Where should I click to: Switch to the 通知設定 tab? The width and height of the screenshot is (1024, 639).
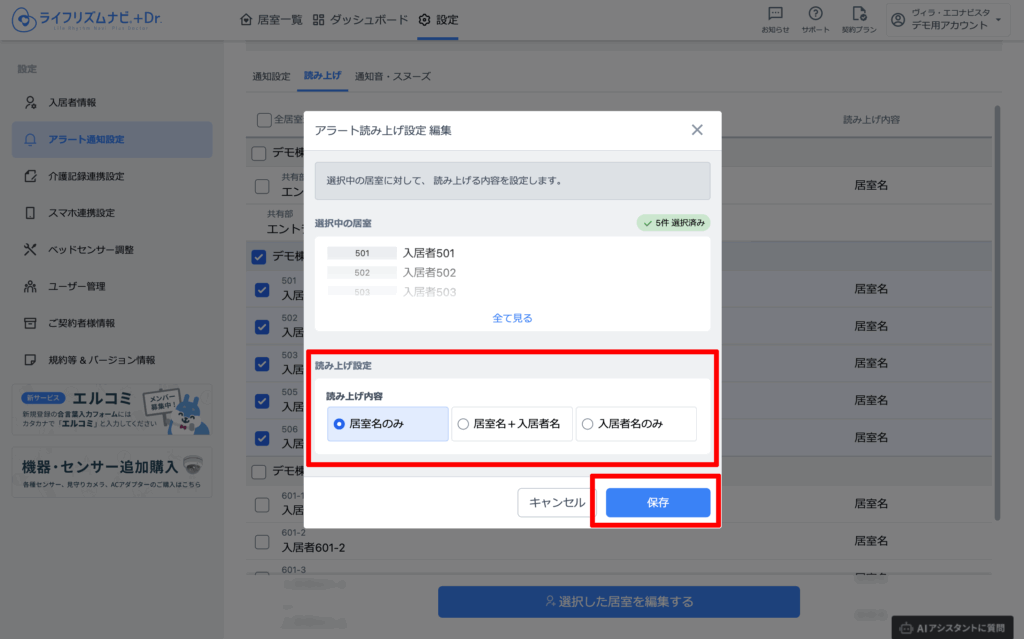pyautogui.click(x=271, y=76)
